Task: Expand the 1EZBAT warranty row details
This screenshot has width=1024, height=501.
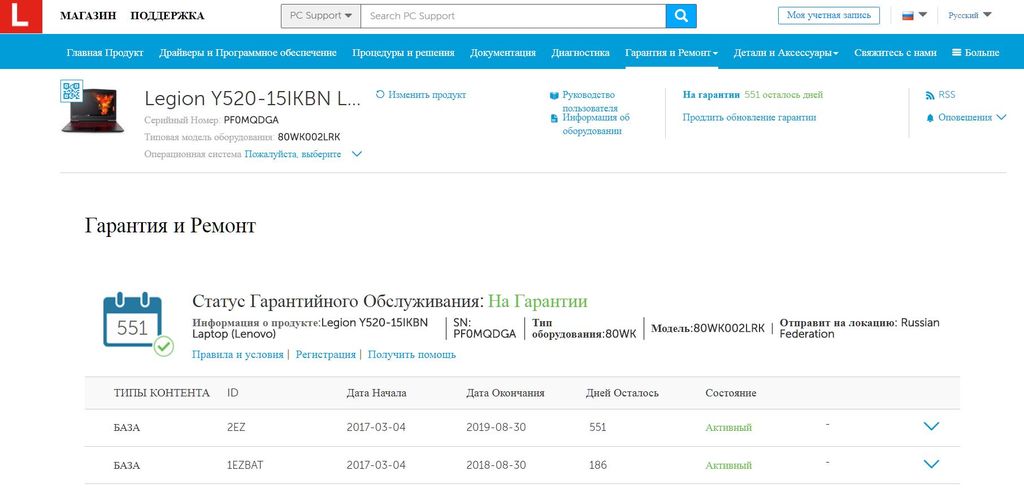Action: pyautogui.click(x=931, y=465)
